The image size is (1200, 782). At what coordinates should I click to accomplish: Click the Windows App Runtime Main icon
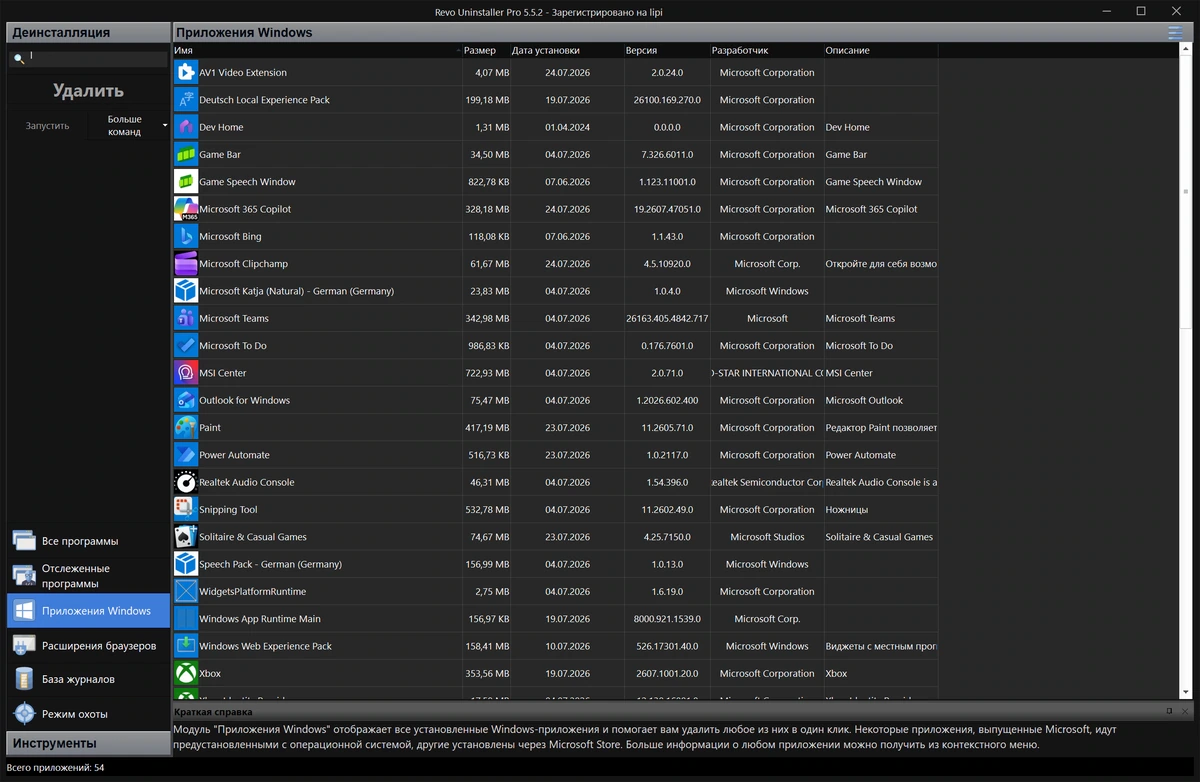click(x=186, y=619)
